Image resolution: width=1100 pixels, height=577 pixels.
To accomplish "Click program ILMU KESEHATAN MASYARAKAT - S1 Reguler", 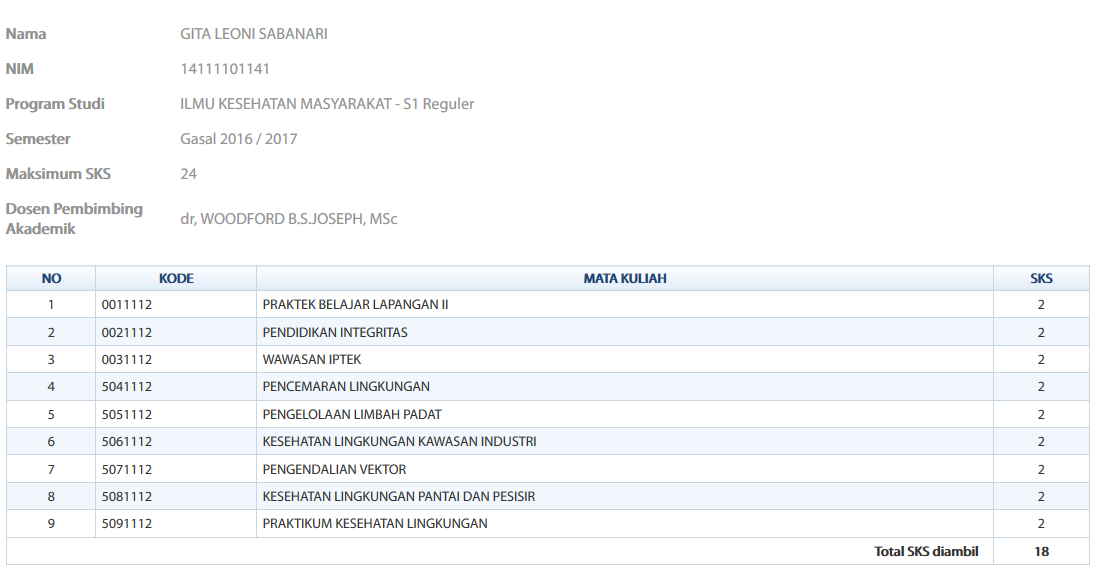I will click(x=327, y=104).
